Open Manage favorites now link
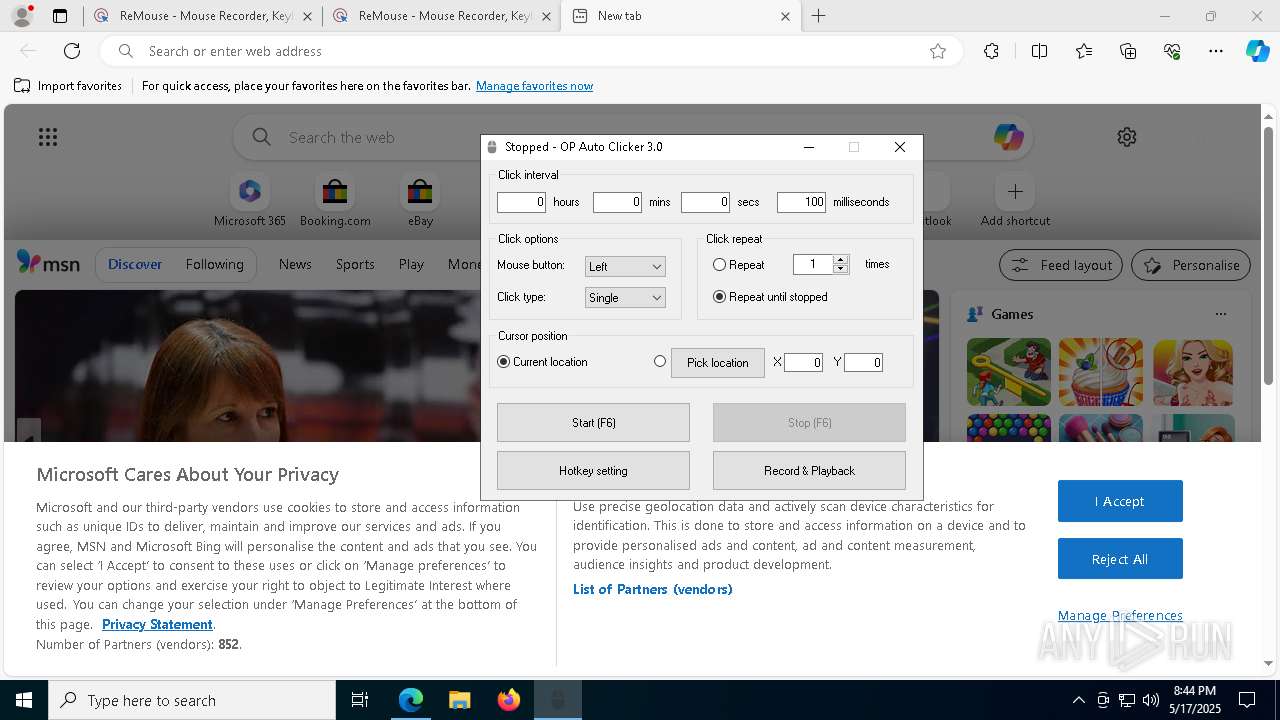Viewport: 1280px width, 720px height. coord(534,86)
